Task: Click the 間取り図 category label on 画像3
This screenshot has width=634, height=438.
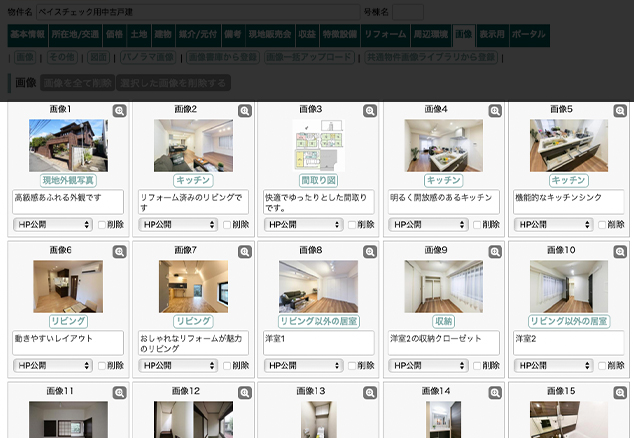Action: pos(319,180)
